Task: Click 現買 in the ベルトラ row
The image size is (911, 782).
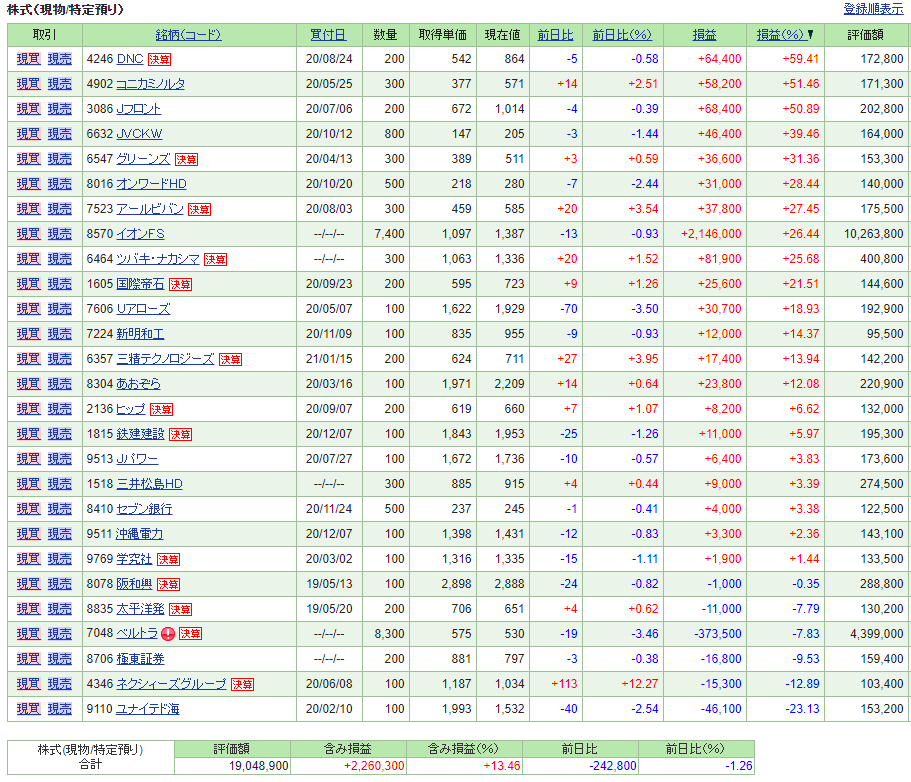Action: pos(28,633)
